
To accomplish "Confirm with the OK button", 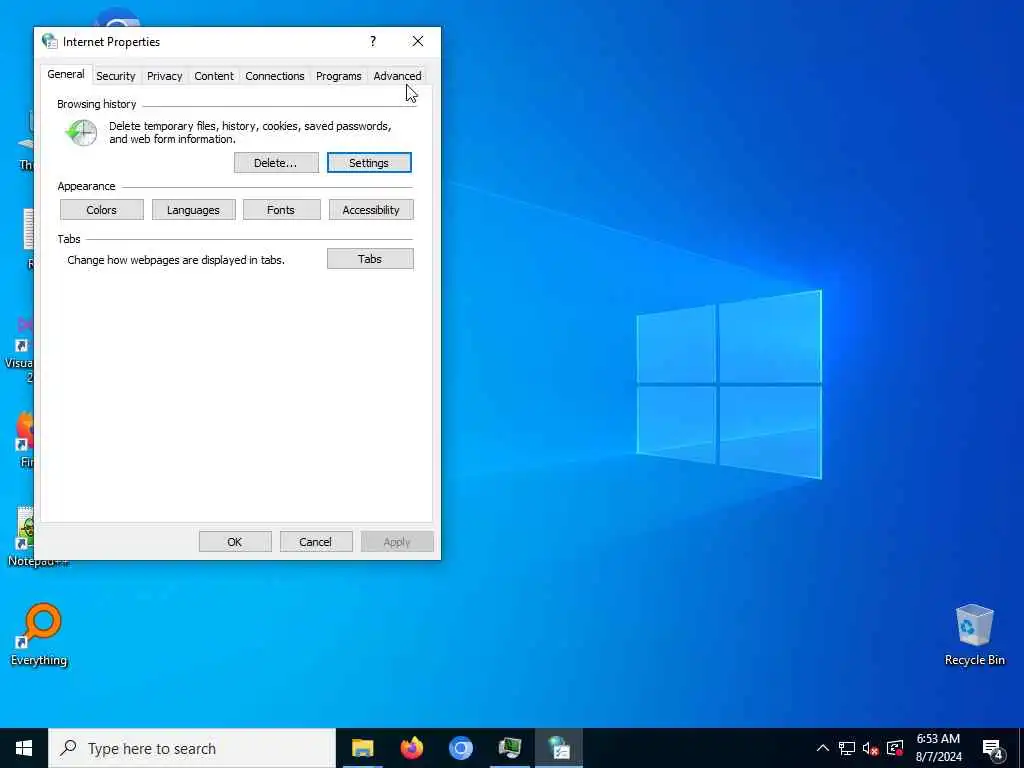I will pyautogui.click(x=235, y=541).
